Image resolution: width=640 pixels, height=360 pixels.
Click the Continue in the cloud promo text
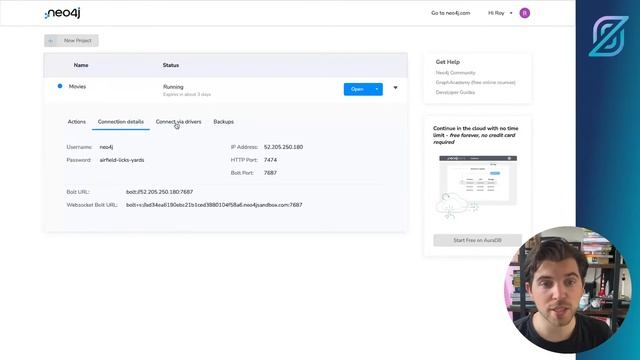coord(476,135)
